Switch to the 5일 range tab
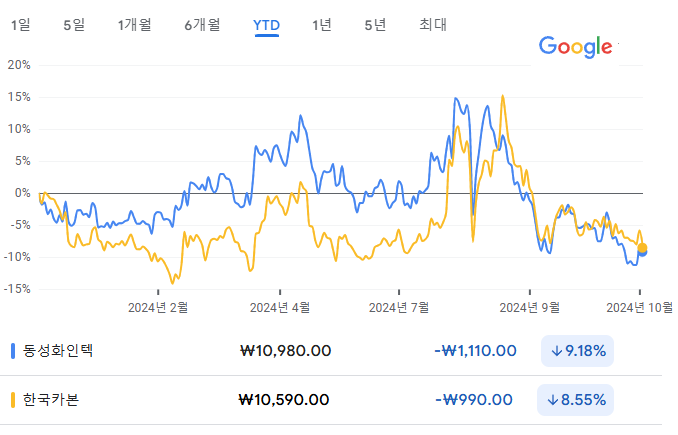Image resolution: width=678 pixels, height=435 pixels. tap(74, 25)
